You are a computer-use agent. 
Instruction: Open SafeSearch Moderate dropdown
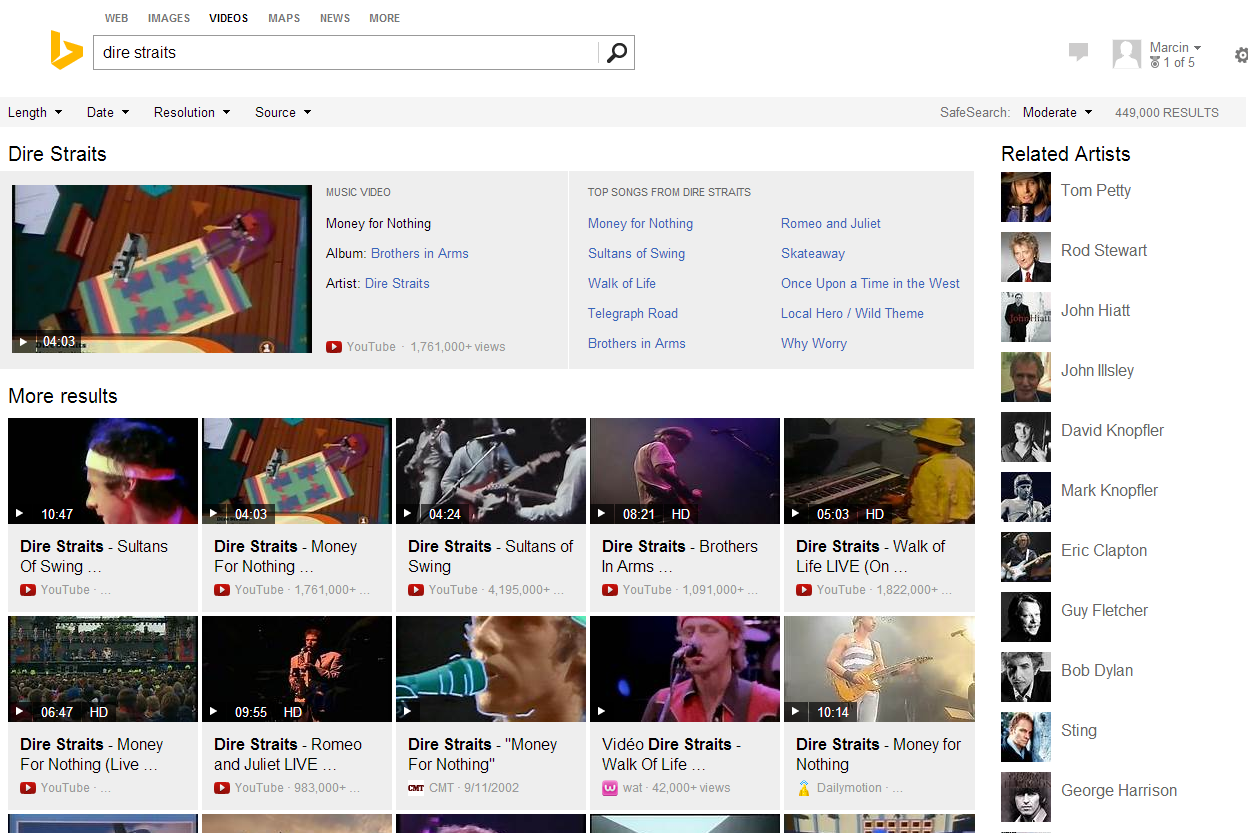pos(1057,112)
